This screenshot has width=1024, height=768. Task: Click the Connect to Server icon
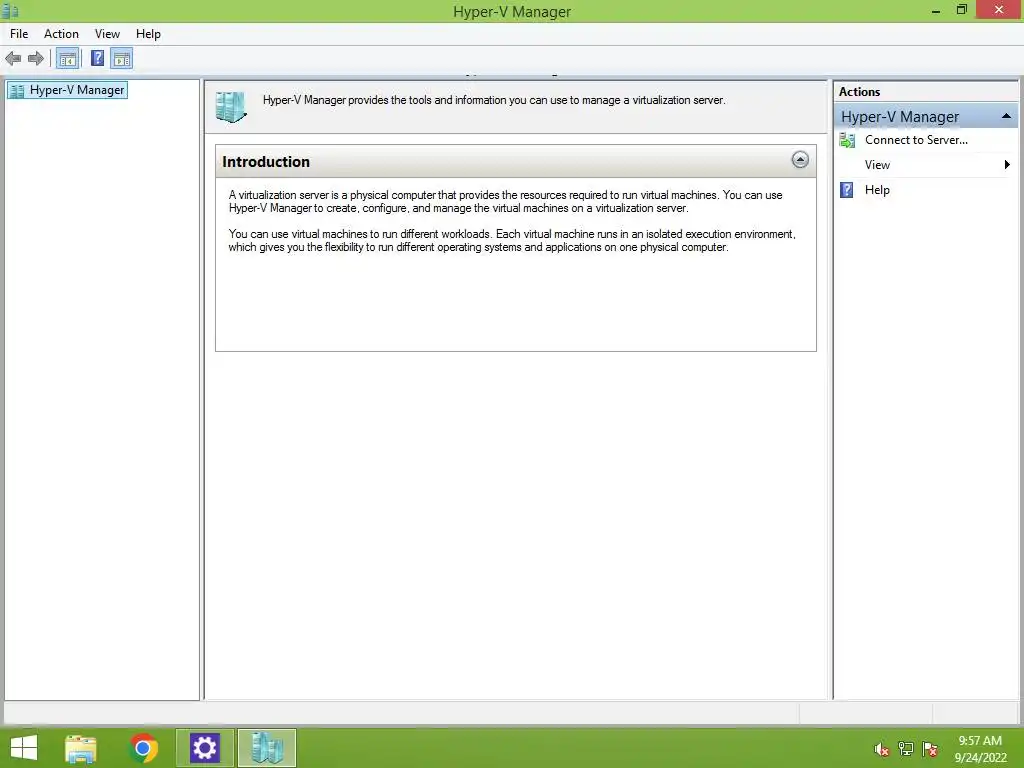tap(847, 140)
